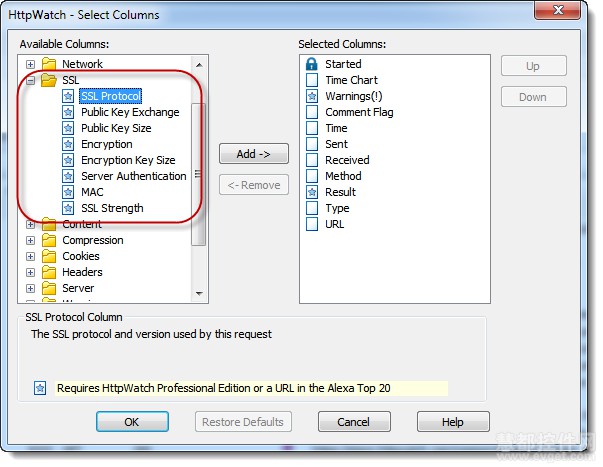603x467 pixels.
Task: Click the star icon next to Result
Action: tap(312, 192)
